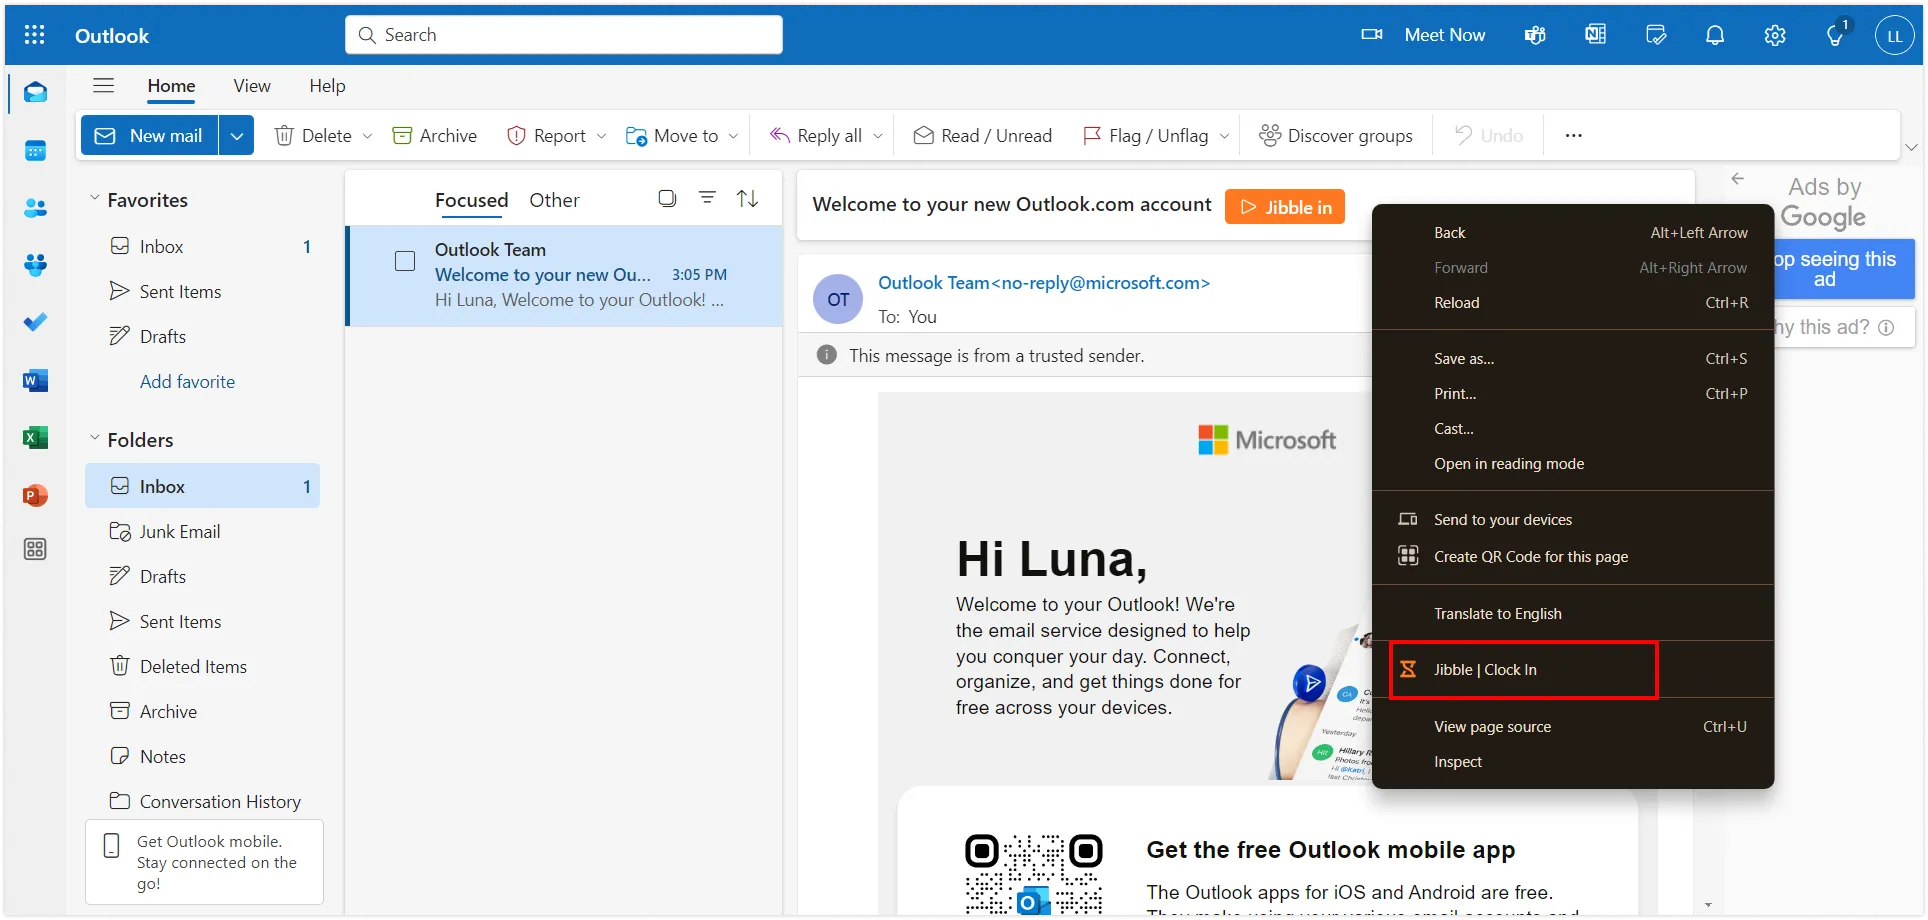Click the sort arrows icon
Viewport: 1928px width, 920px height.
click(747, 198)
